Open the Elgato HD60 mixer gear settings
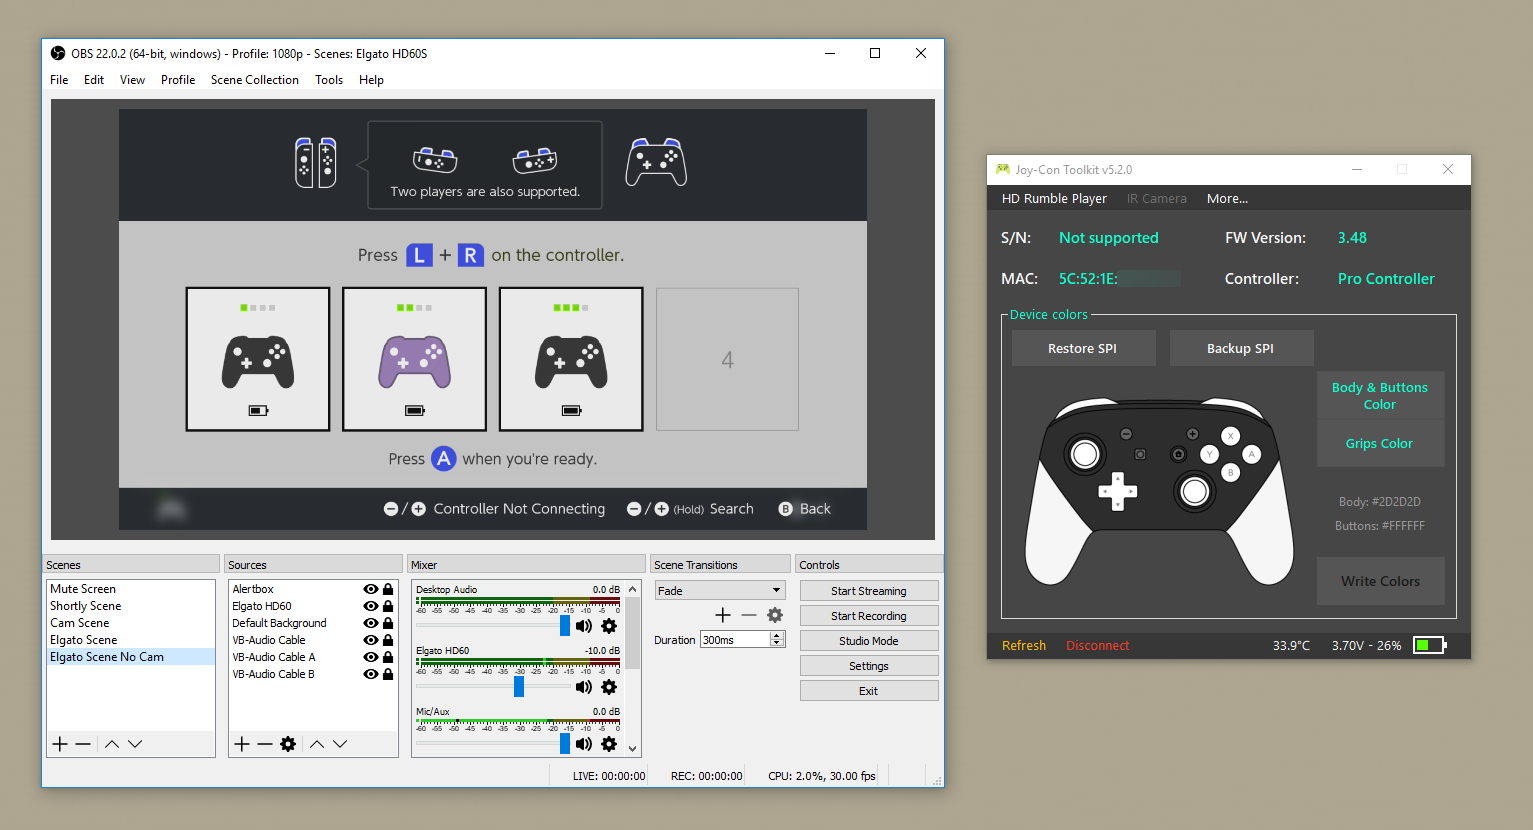The image size is (1533, 830). (x=609, y=687)
